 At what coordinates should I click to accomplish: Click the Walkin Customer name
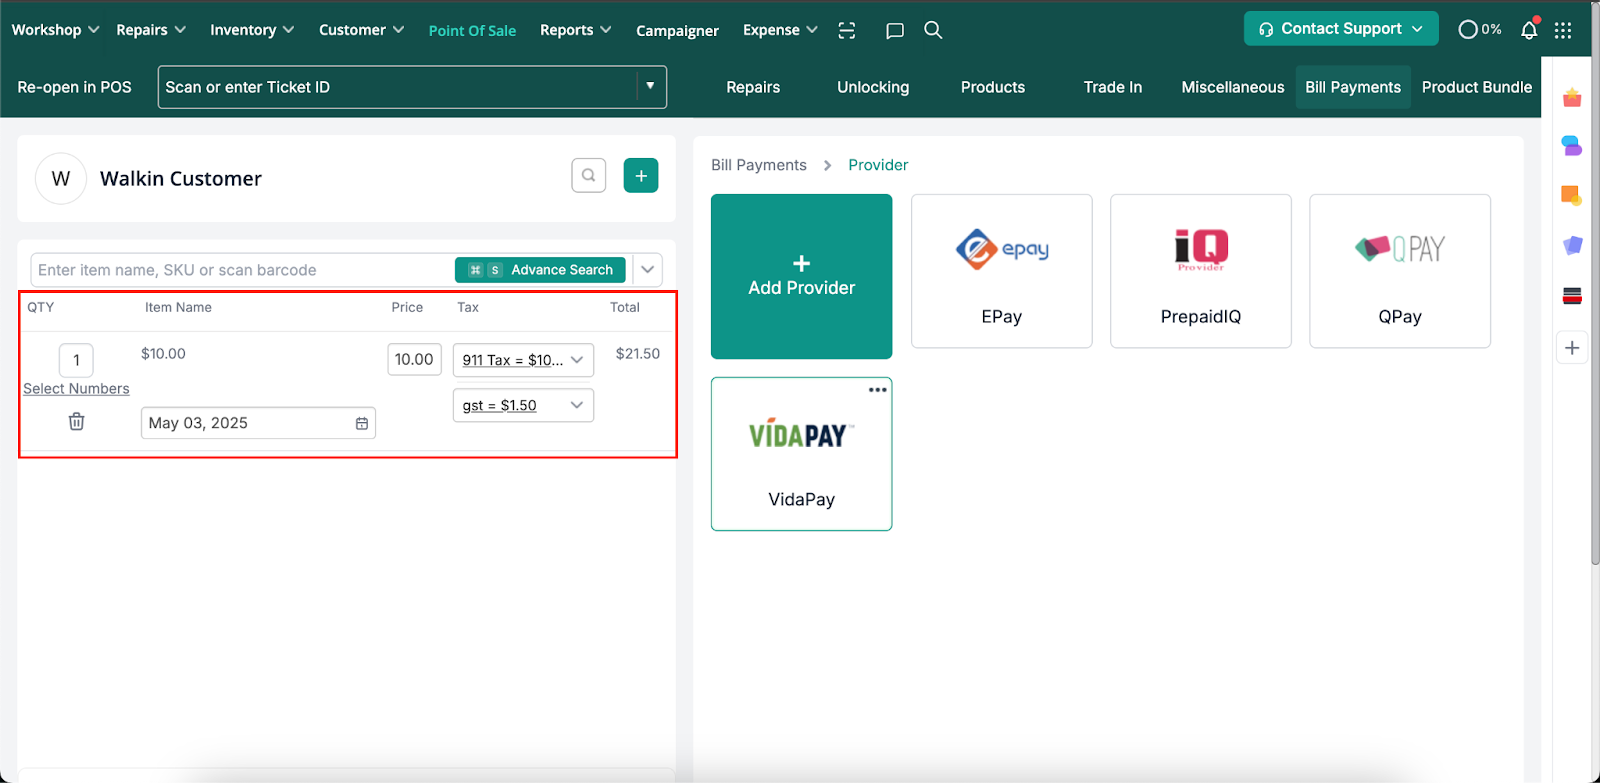181,179
